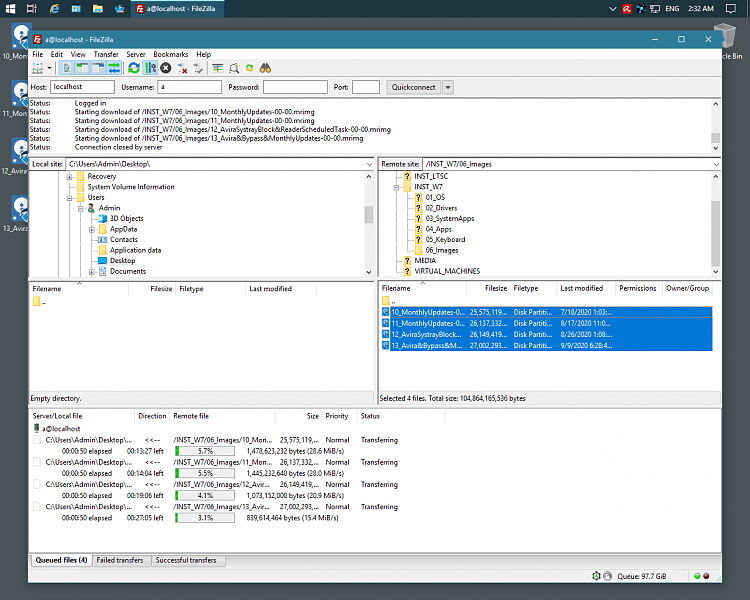Select remote file 12_AviraSystrayBlock

pos(547,334)
